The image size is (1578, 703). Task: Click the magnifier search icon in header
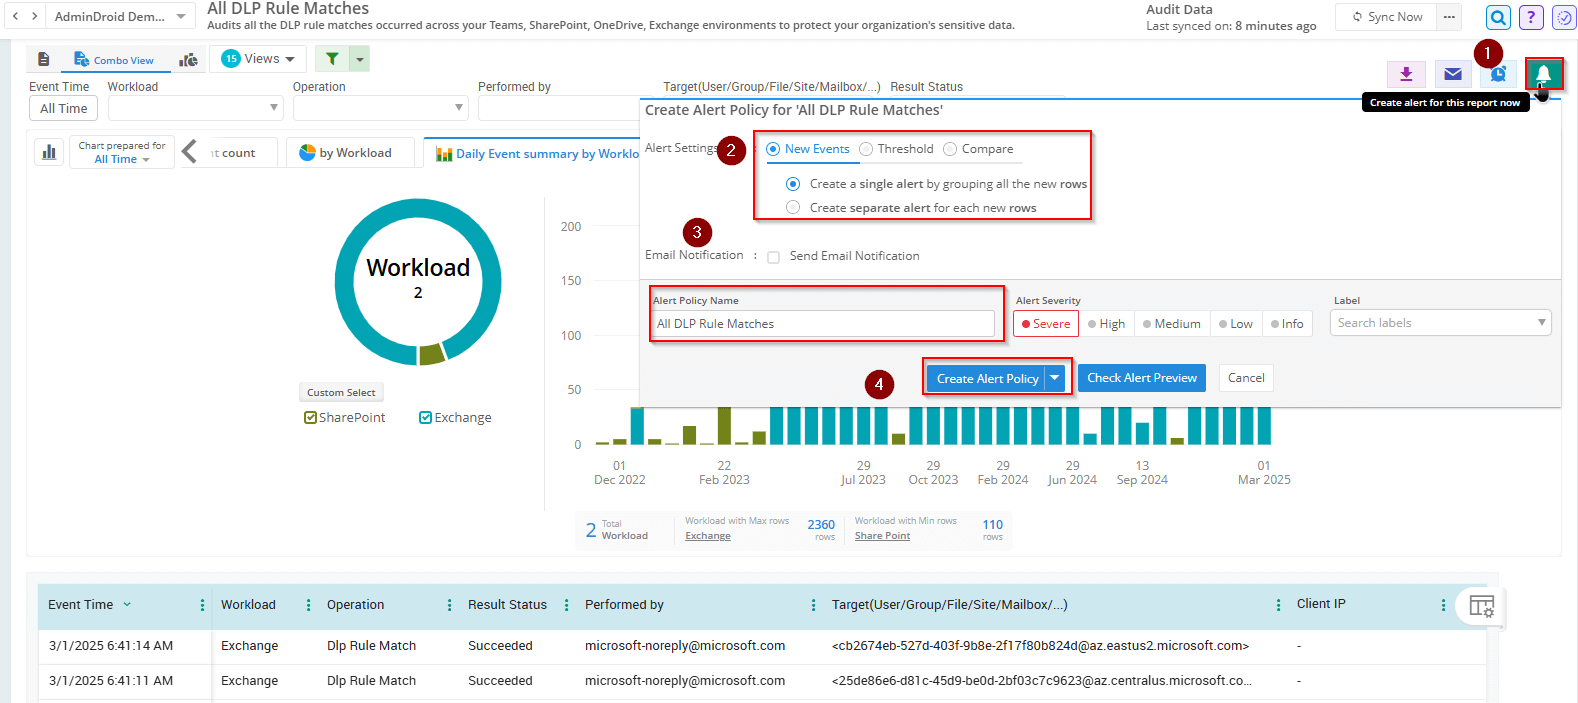coord(1498,17)
